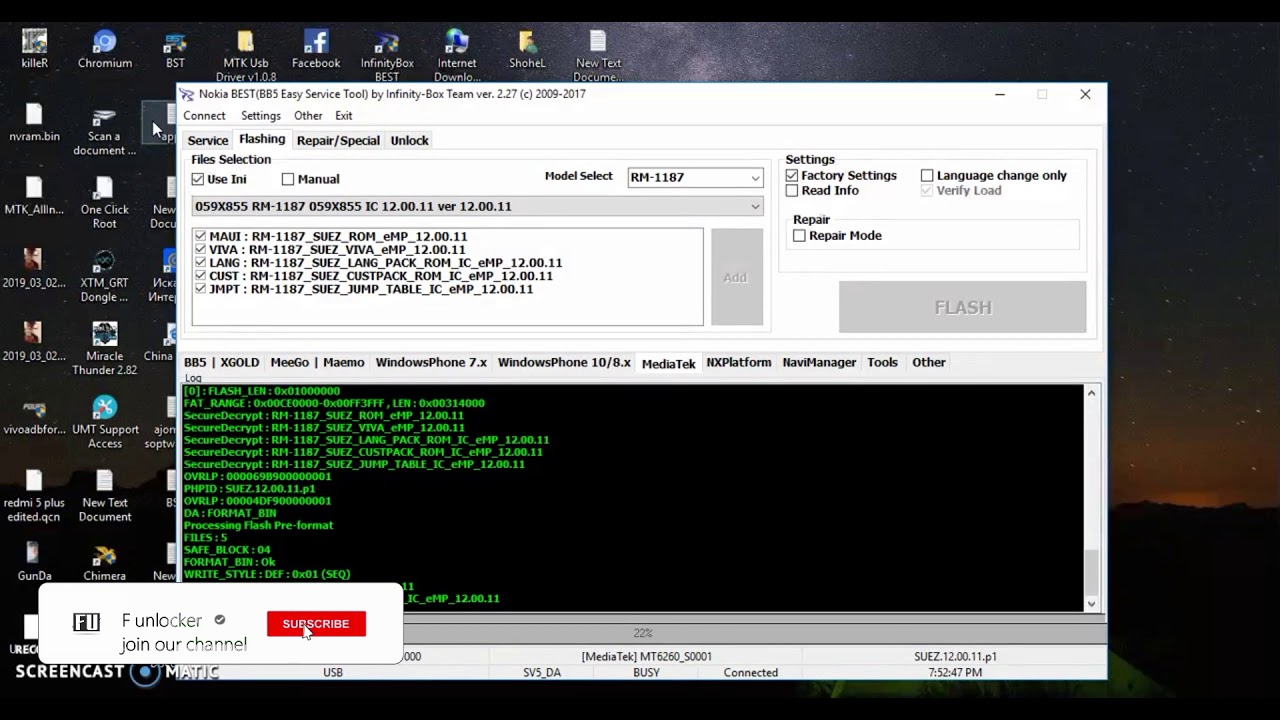The width and height of the screenshot is (1280, 720).
Task: Open XTM_GRT Dongle desktop icon
Action: point(105,276)
